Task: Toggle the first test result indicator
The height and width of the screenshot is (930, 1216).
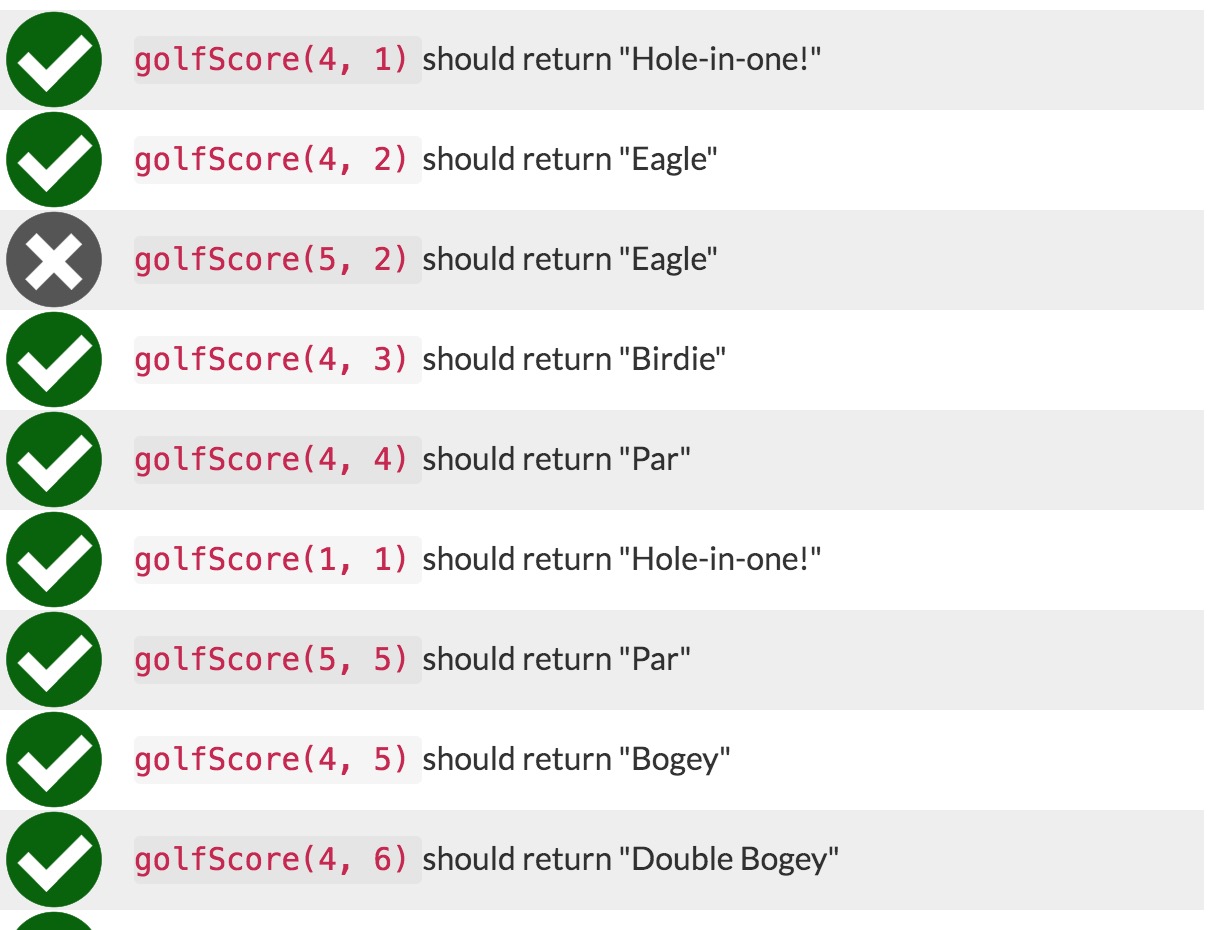Action: (x=54, y=58)
